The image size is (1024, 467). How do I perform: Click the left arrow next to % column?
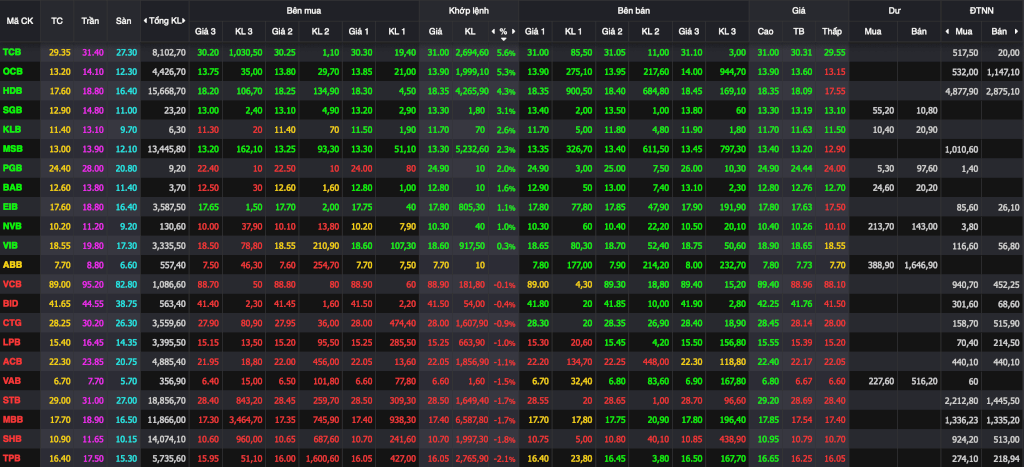494,31
